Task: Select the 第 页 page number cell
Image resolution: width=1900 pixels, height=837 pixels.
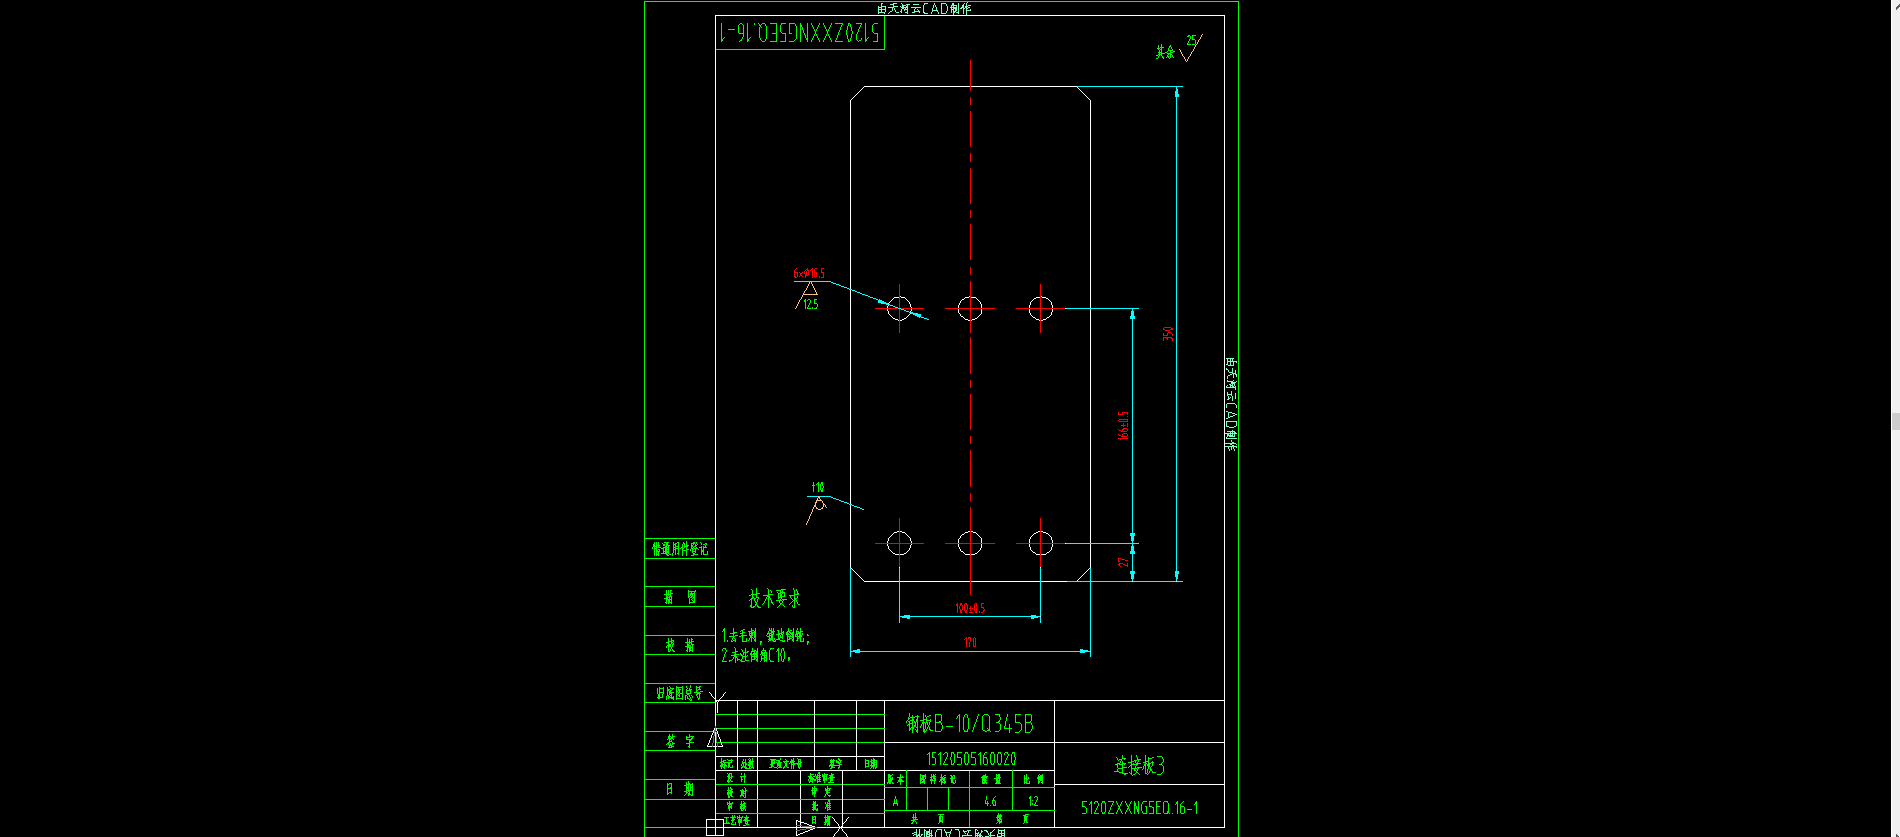Action: 1012,819
